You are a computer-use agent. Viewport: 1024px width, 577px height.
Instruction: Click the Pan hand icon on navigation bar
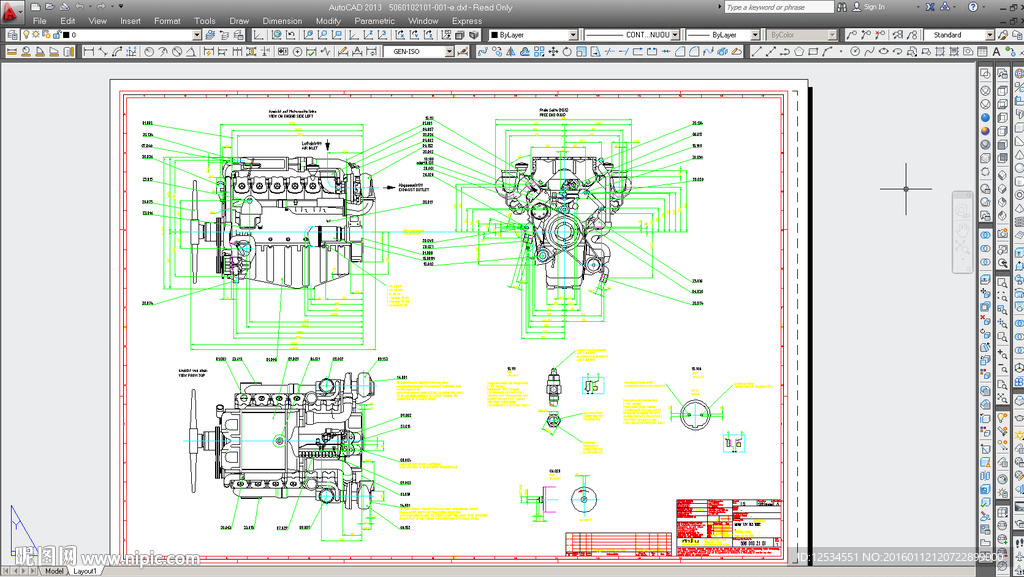pyautogui.click(x=963, y=229)
